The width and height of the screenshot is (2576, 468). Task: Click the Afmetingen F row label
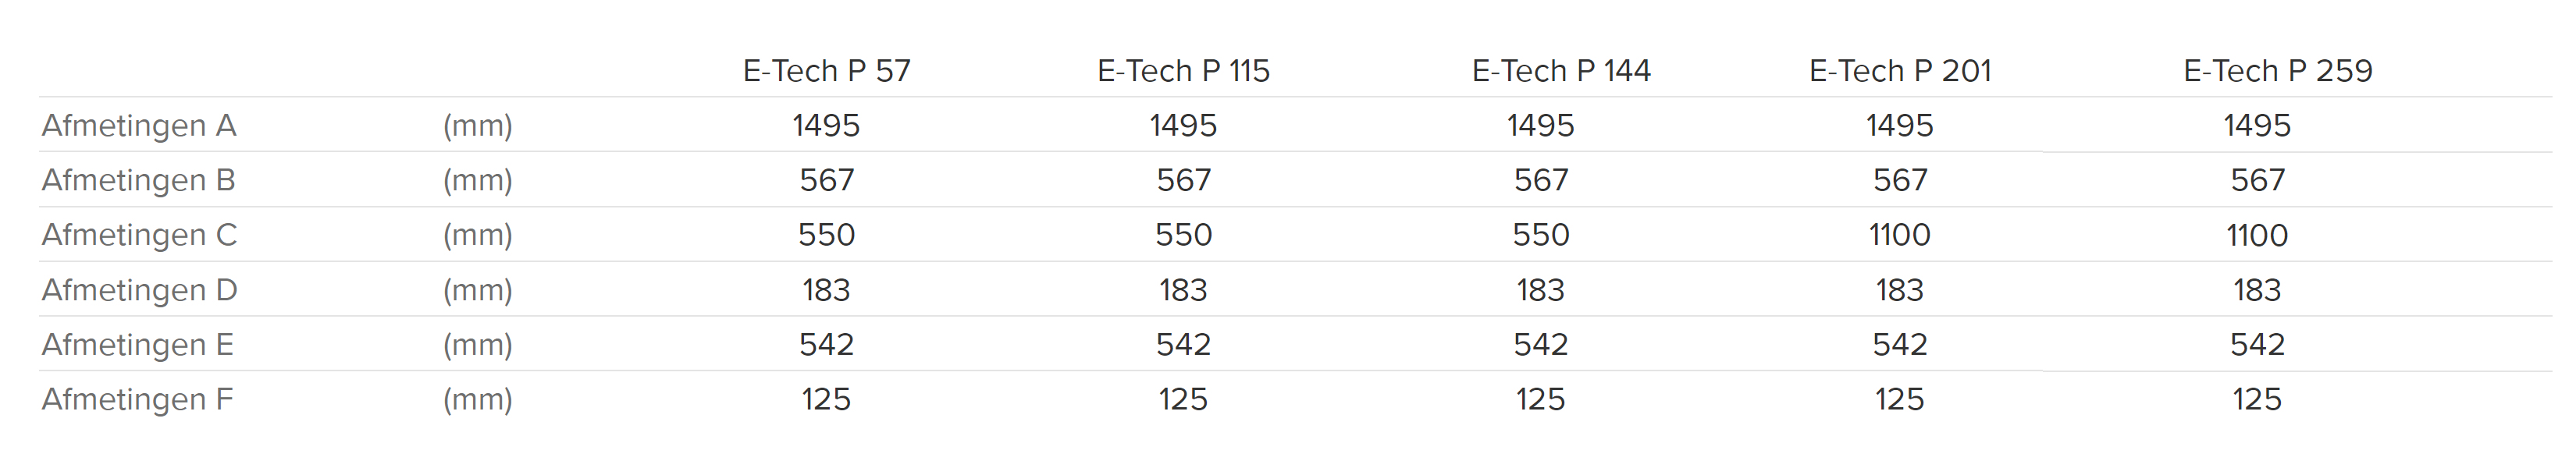(137, 400)
